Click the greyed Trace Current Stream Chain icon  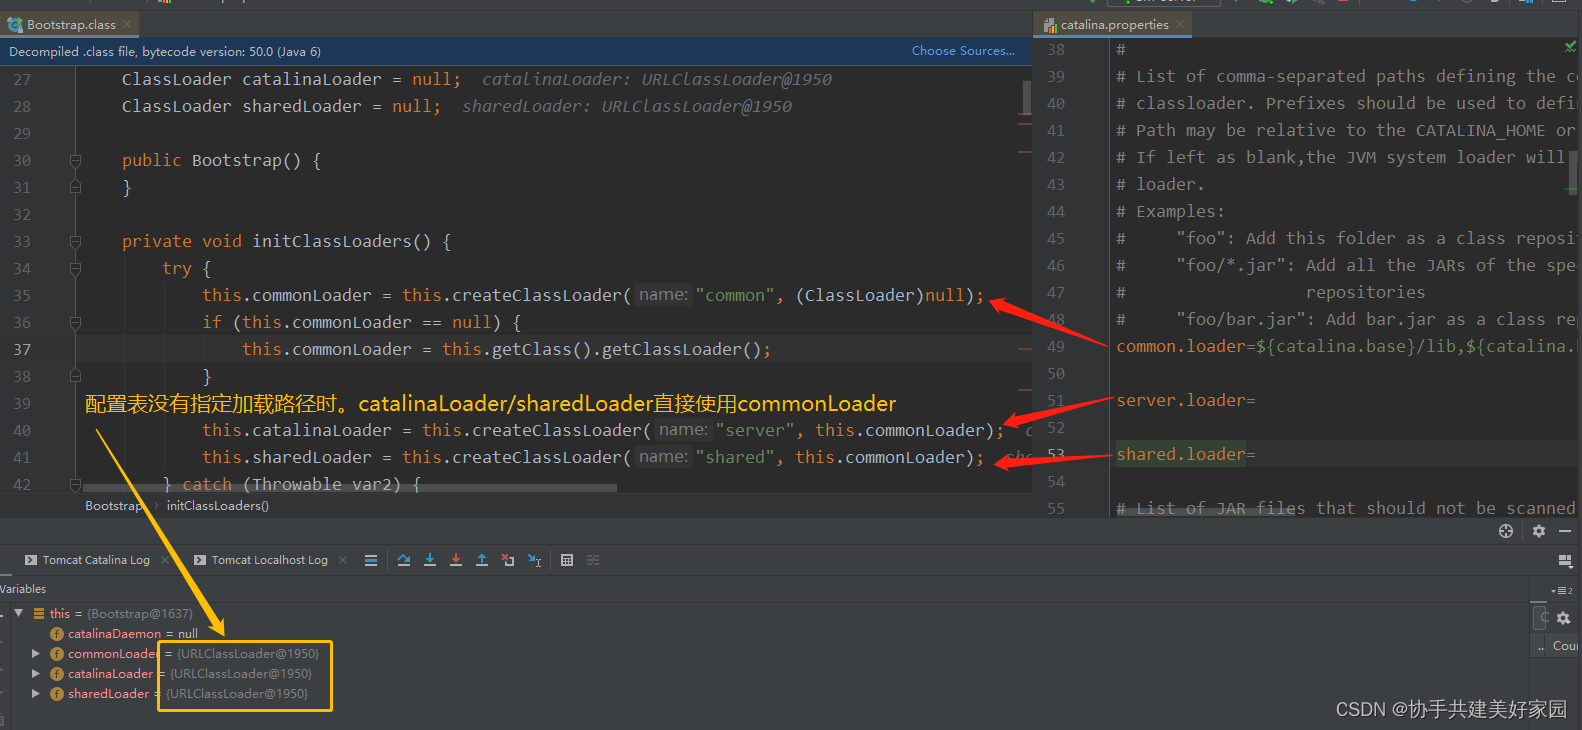click(593, 560)
